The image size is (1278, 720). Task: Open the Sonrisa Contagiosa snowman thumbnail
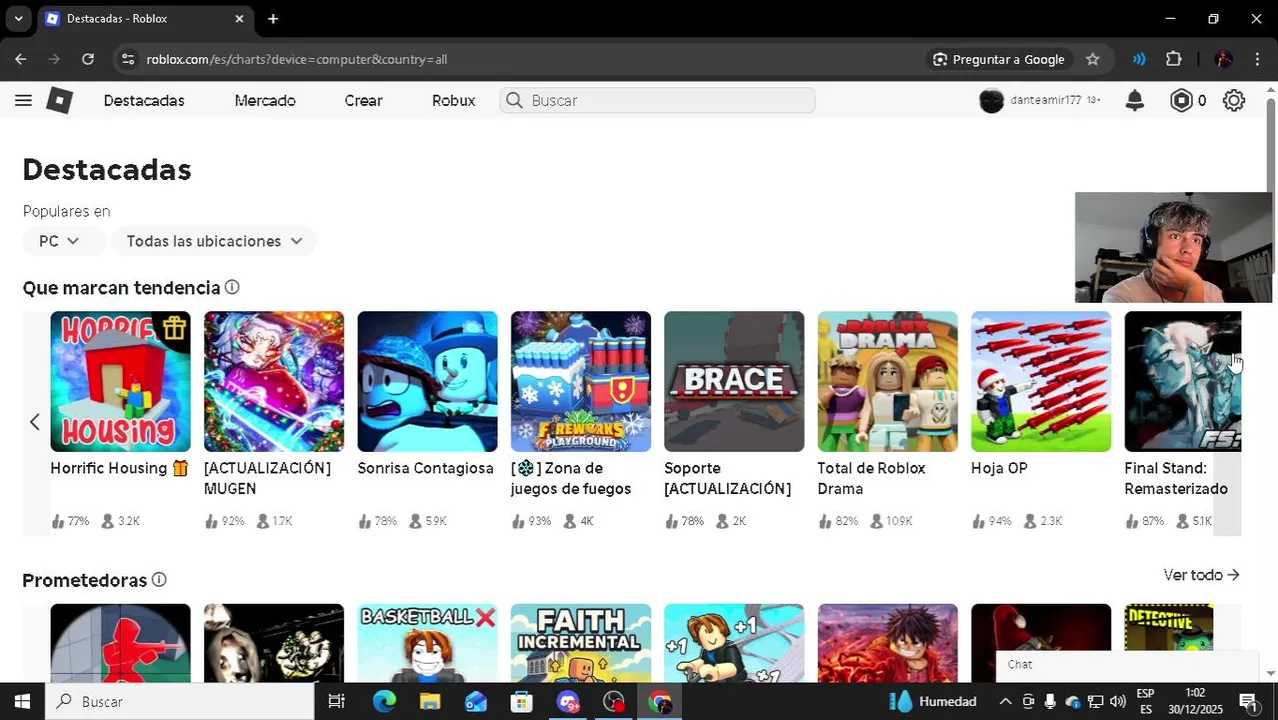427,381
